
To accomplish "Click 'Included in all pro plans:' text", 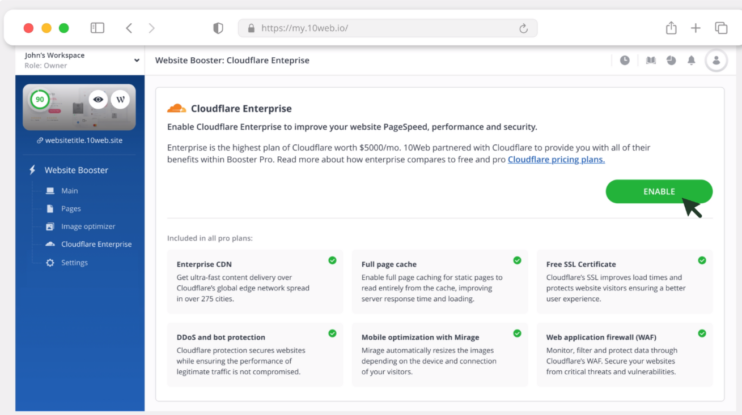I will (210, 238).
